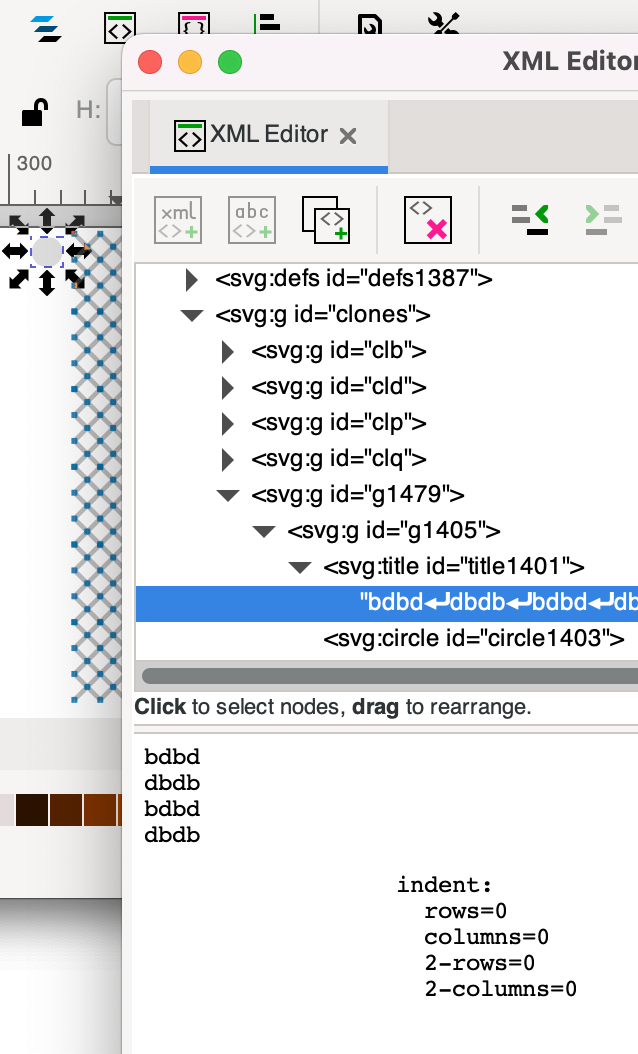Collapse the svg:g clones node
Image resolution: width=638 pixels, height=1054 pixels.
(x=192, y=316)
